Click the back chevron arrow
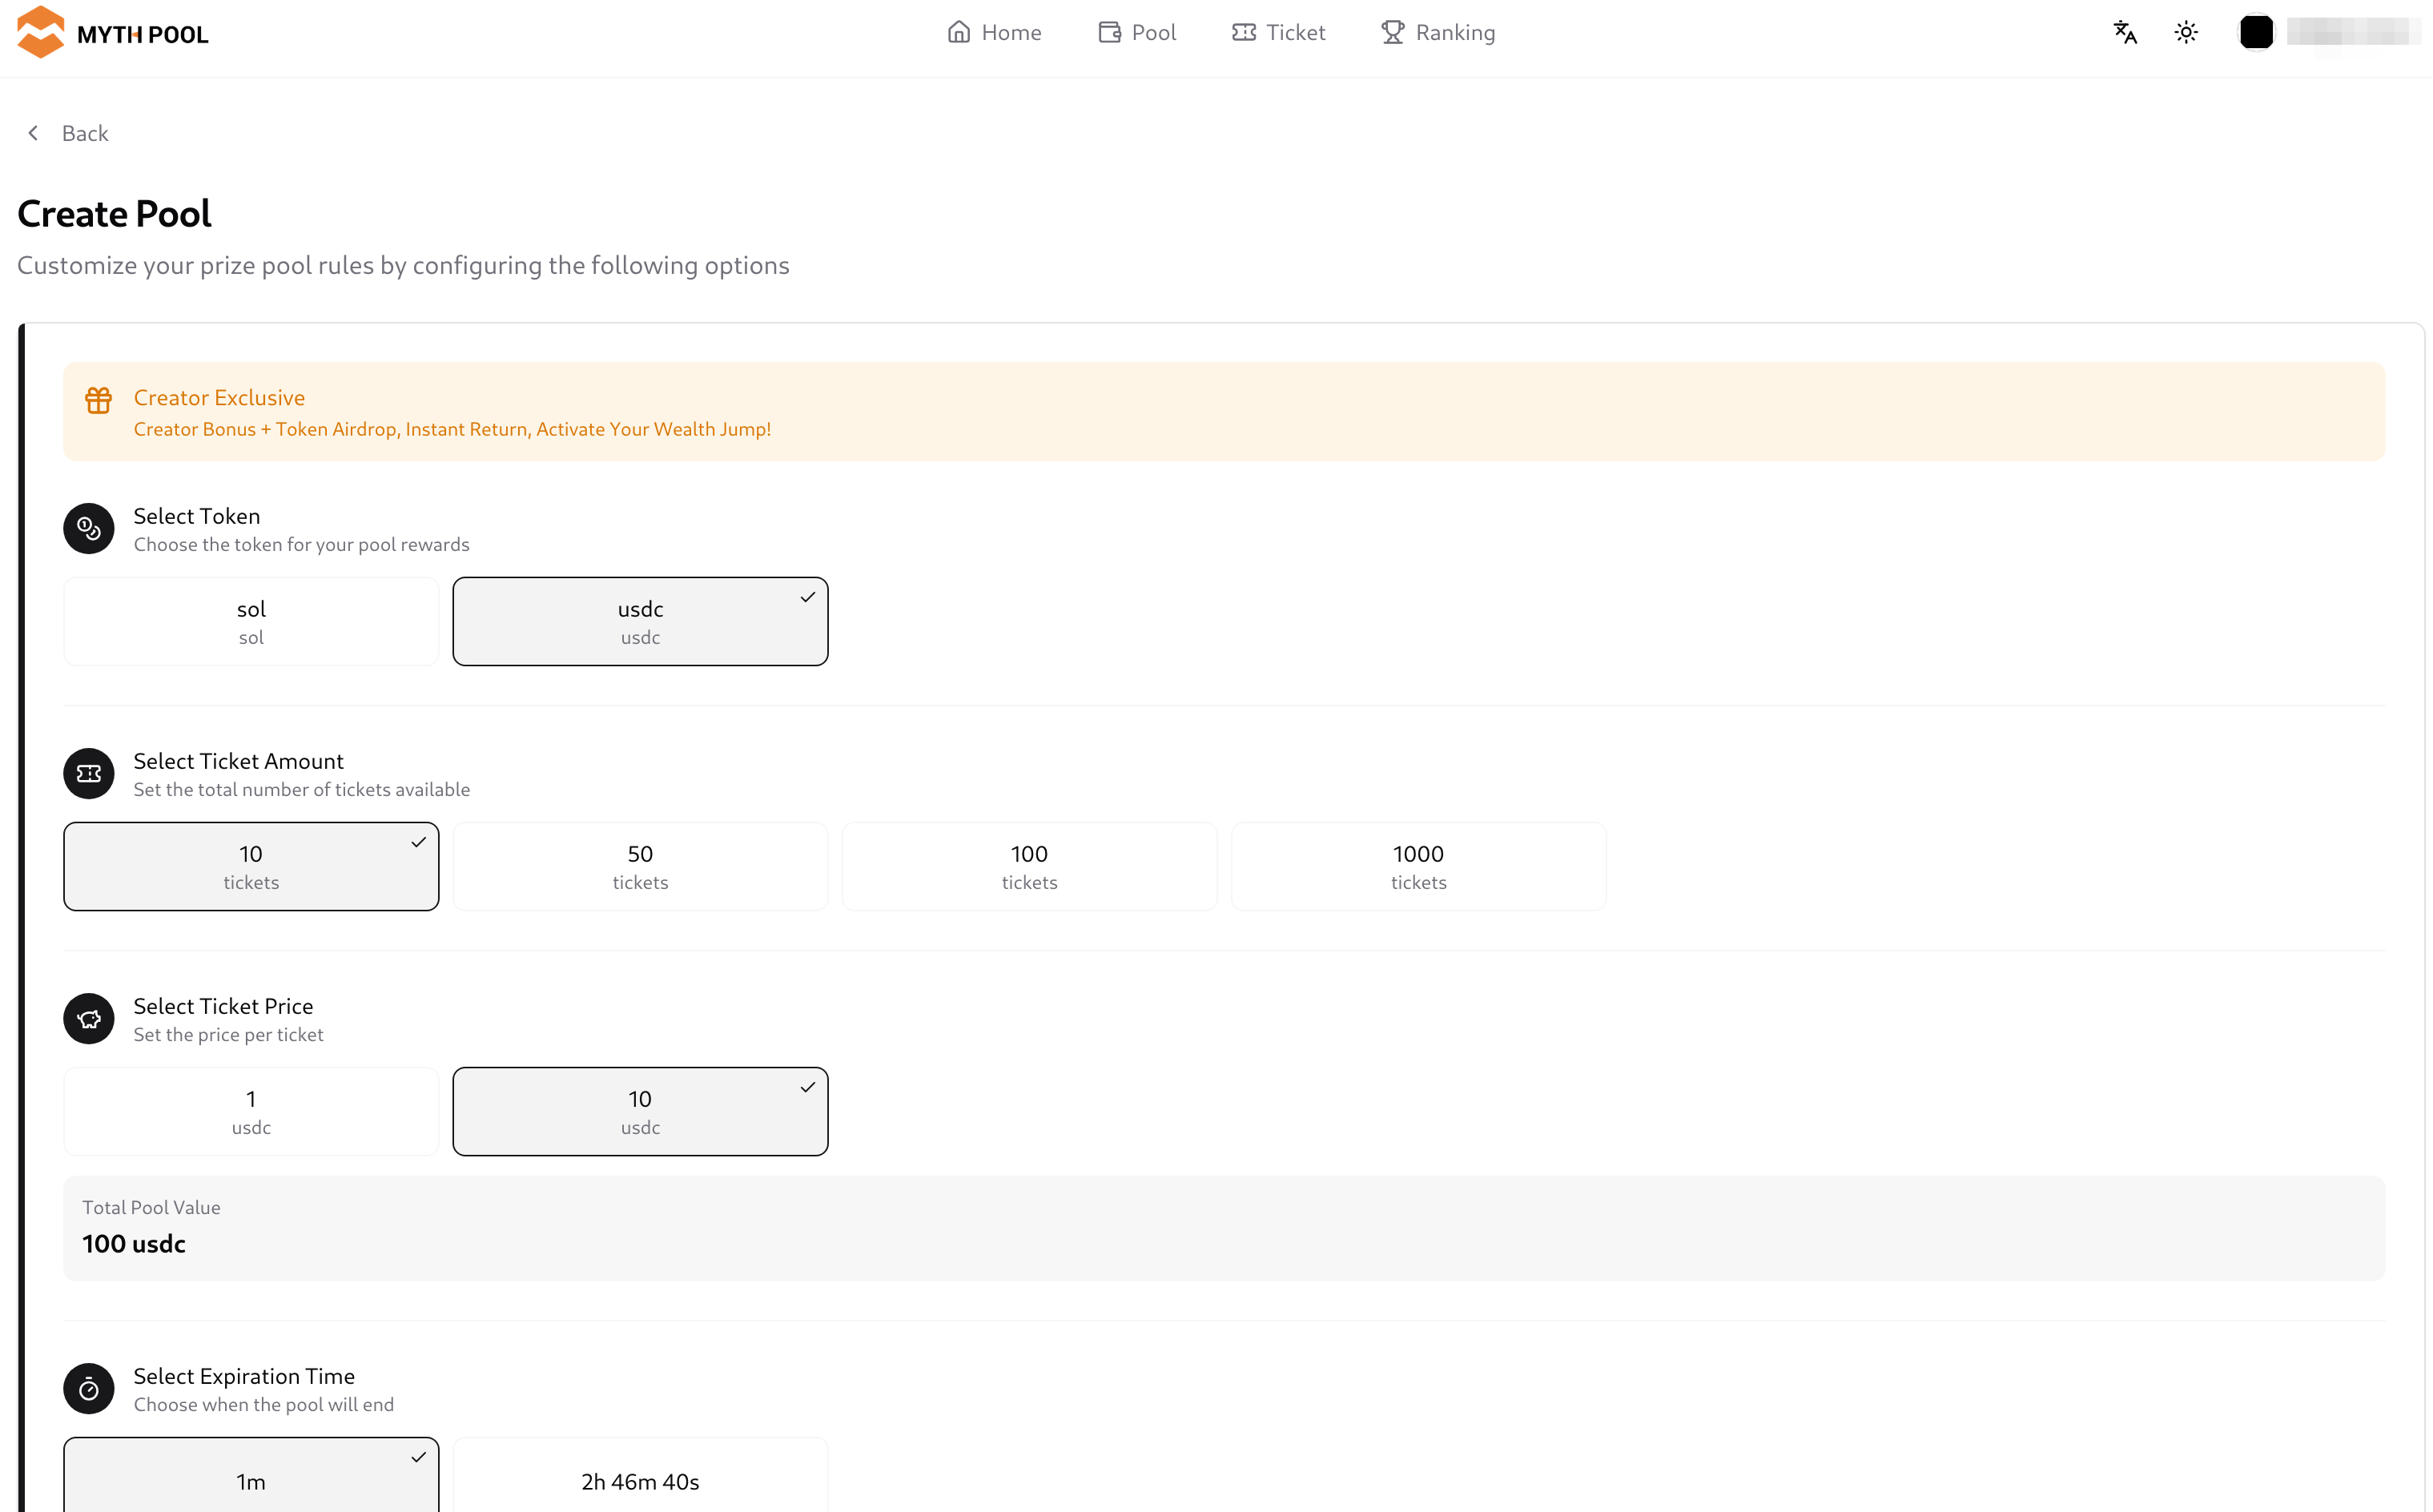The image size is (2433, 1512). point(33,133)
